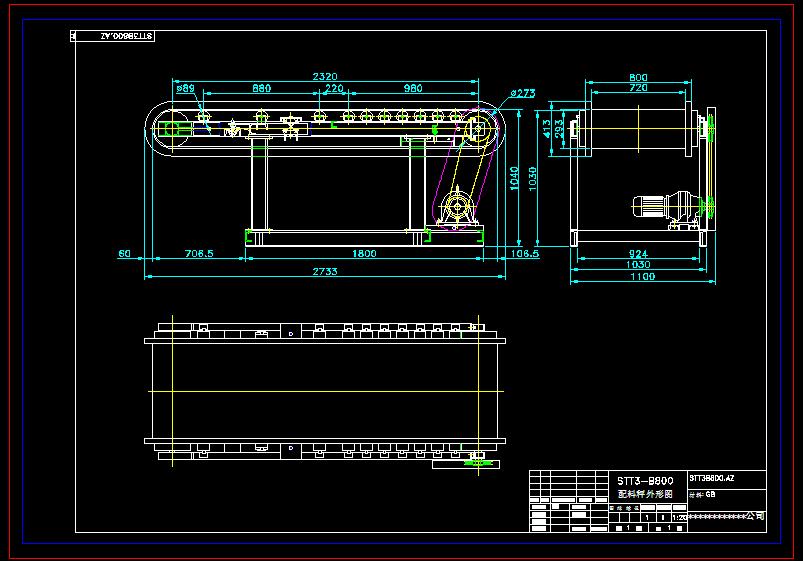Click the 706.5 dimension text
Image resolution: width=803 pixels, height=561 pixels.
click(199, 254)
